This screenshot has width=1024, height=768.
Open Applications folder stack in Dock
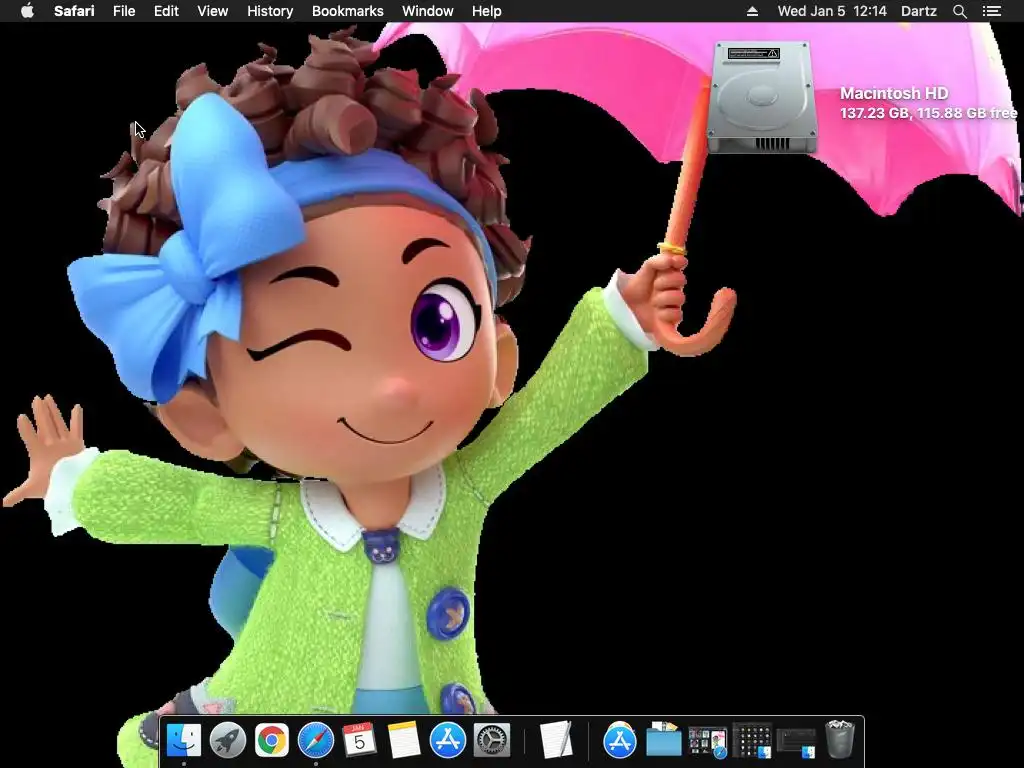click(620, 741)
